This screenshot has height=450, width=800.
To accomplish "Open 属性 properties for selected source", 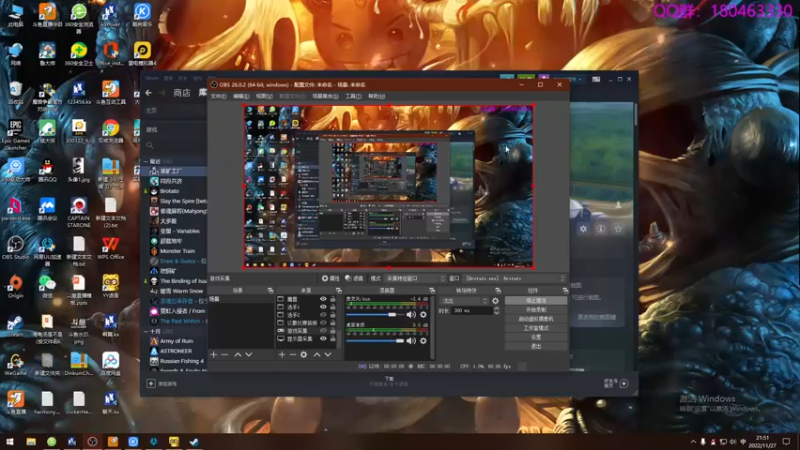I will pos(330,279).
